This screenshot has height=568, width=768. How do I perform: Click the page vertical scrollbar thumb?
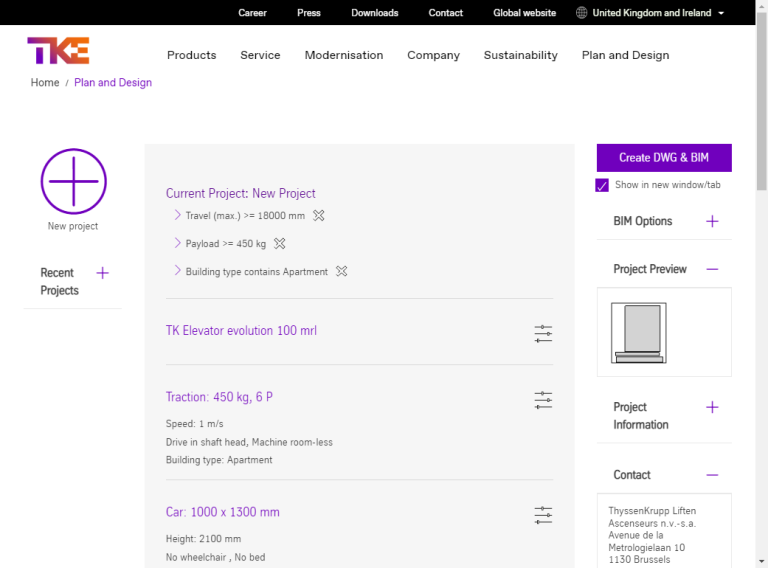coord(762,102)
